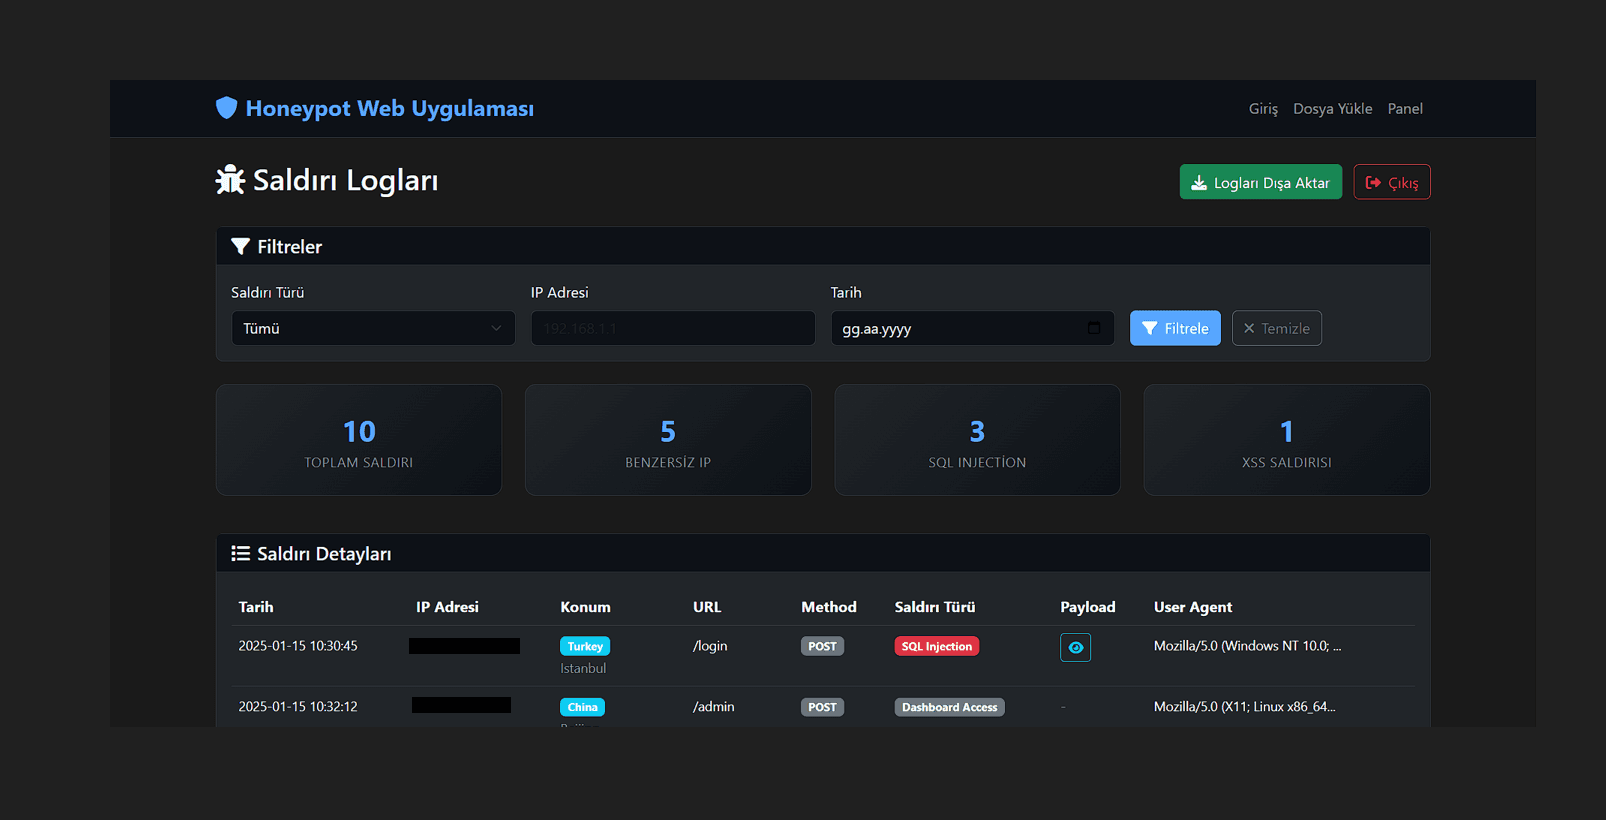The image size is (1606, 820).
Task: Clear filters with the Temizle button
Action: click(1277, 328)
